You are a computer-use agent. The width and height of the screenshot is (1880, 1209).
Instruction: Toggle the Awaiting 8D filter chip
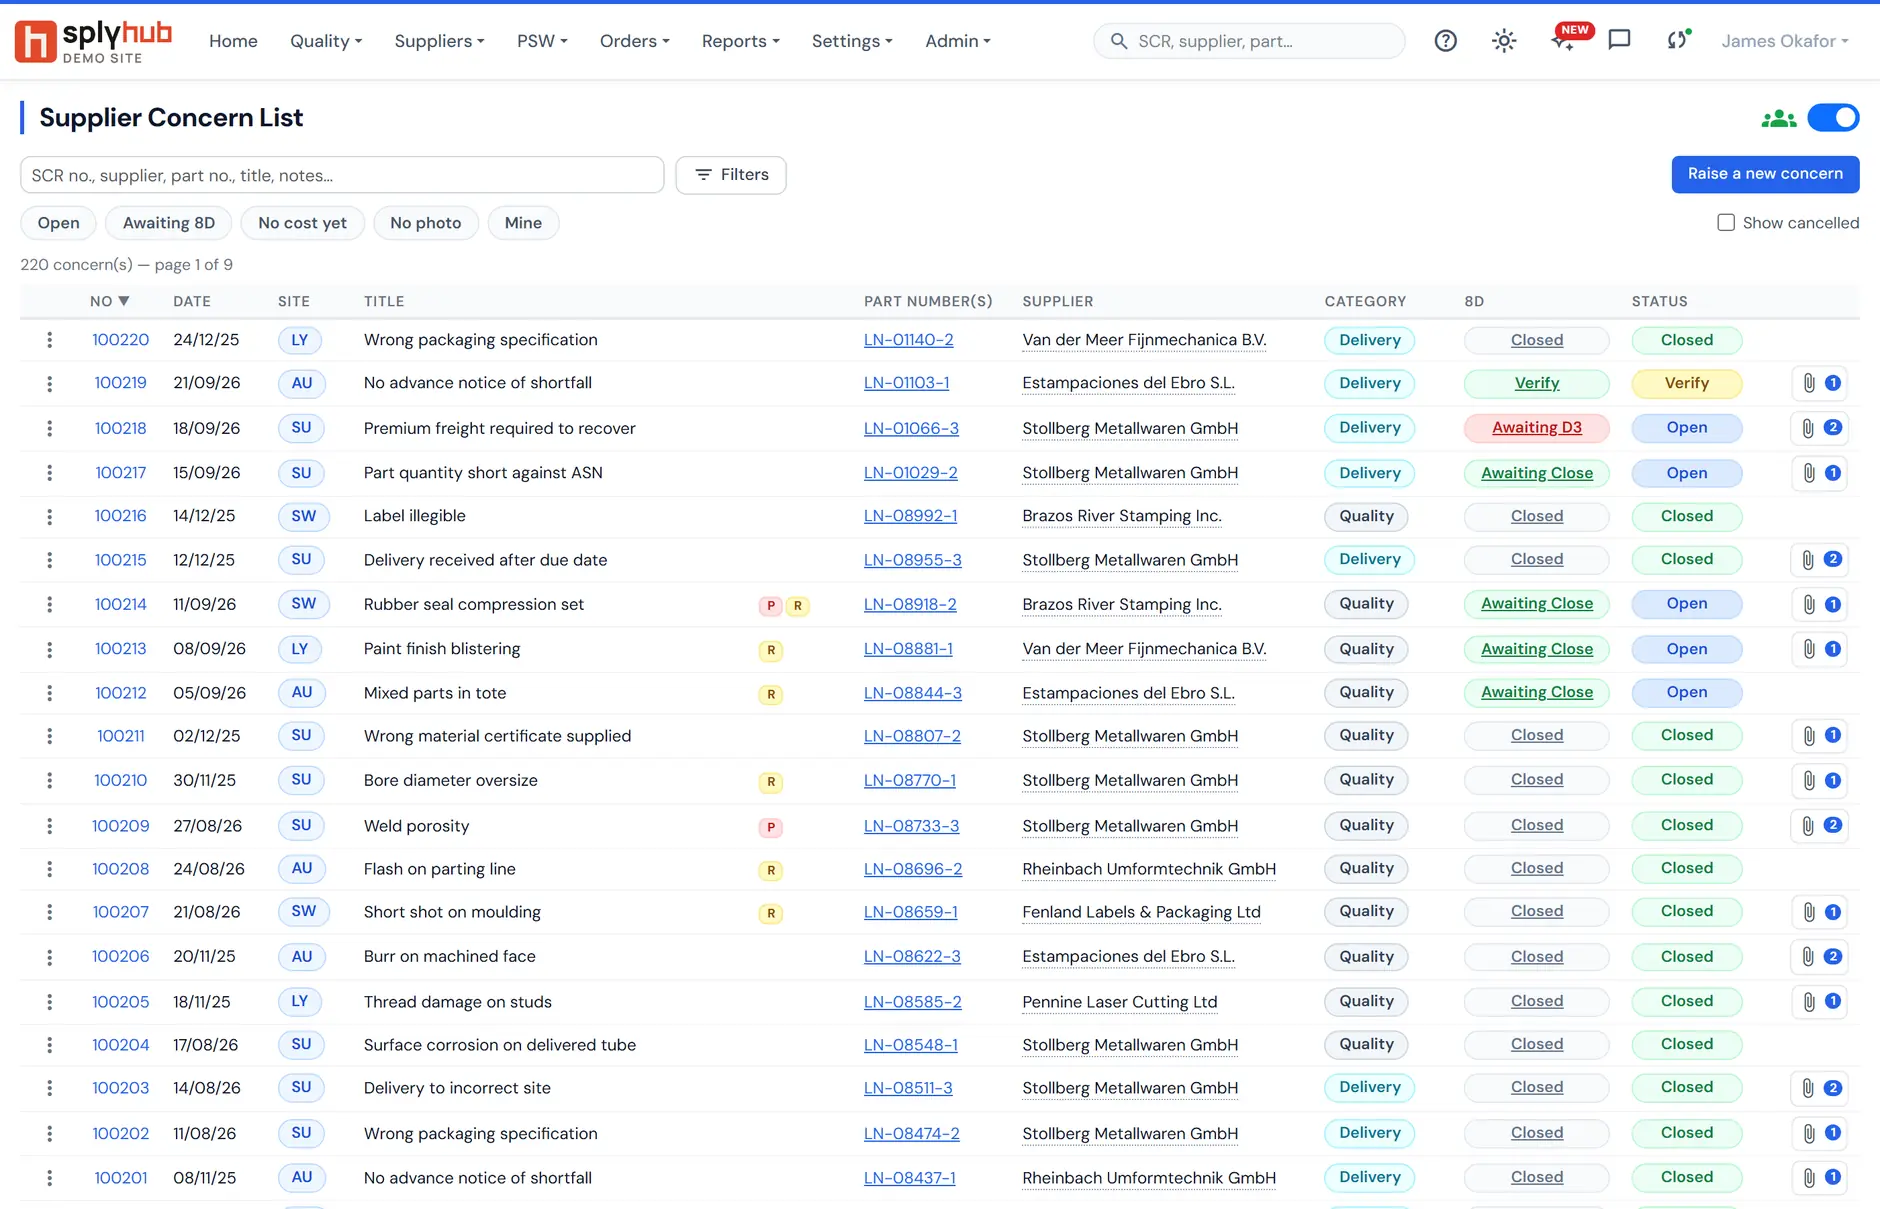[x=169, y=223]
